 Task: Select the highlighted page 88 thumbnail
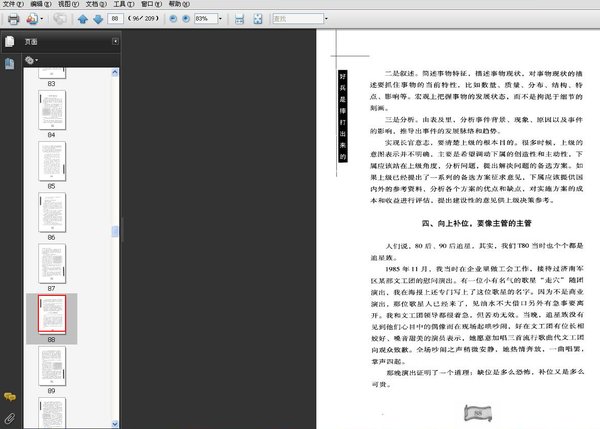[x=52, y=314]
